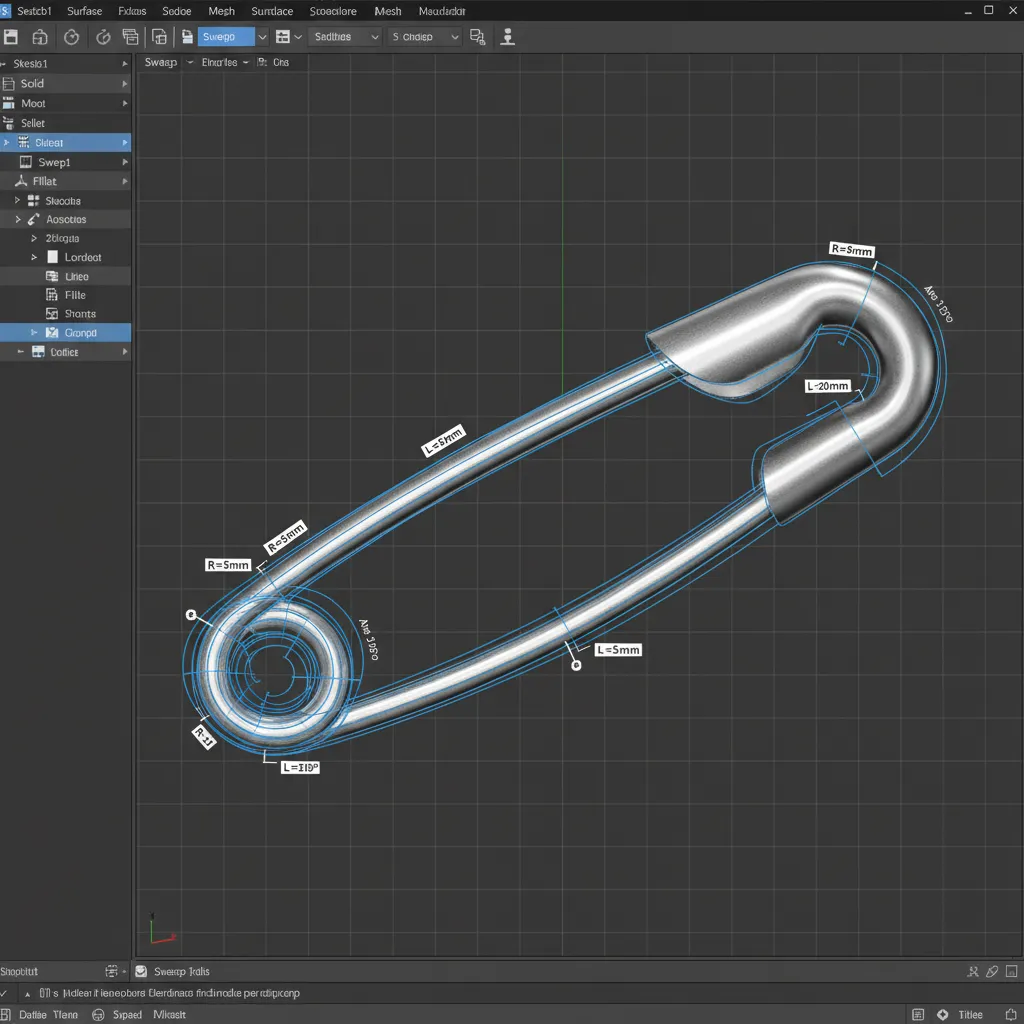Click the copy/duplicate icon in the toolbar
Viewport: 1024px width, 1024px height.
click(131, 36)
